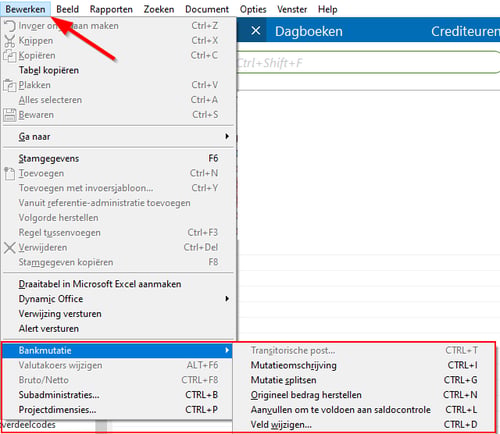
Task: Switch to the Dagboeken tab
Action: pyautogui.click(x=309, y=31)
